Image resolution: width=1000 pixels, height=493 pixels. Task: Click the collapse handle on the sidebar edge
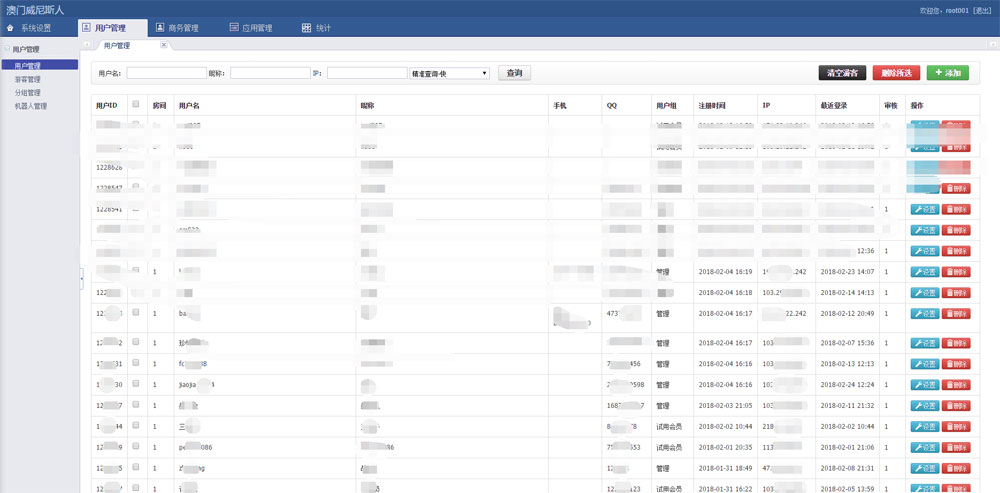tap(82, 279)
